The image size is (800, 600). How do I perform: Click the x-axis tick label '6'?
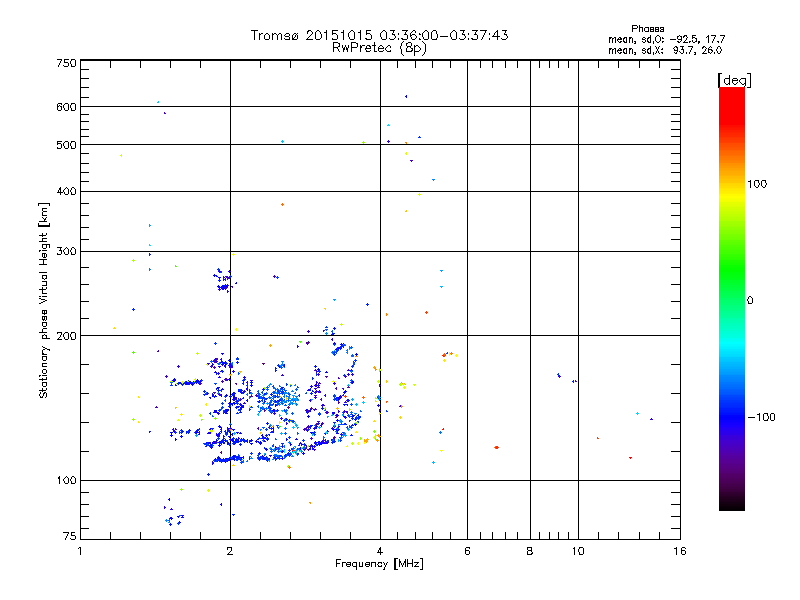click(x=467, y=551)
